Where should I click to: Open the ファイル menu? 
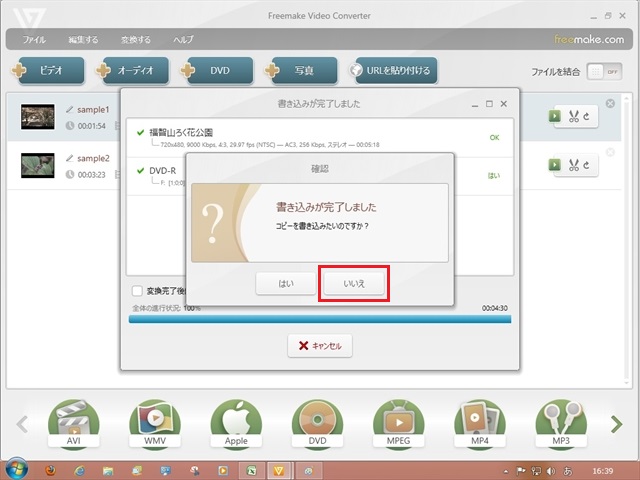(x=34, y=40)
